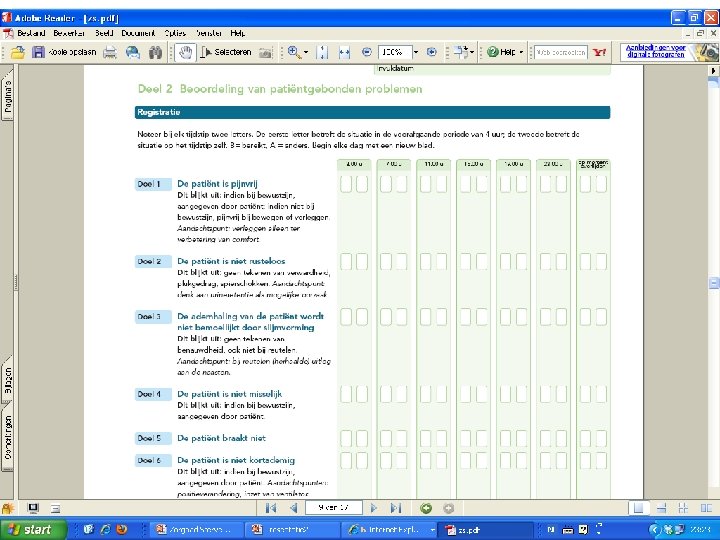Viewport: 720px width, 540px height.
Task: Open the Opmerkingen side panel tab
Action: click(7, 438)
